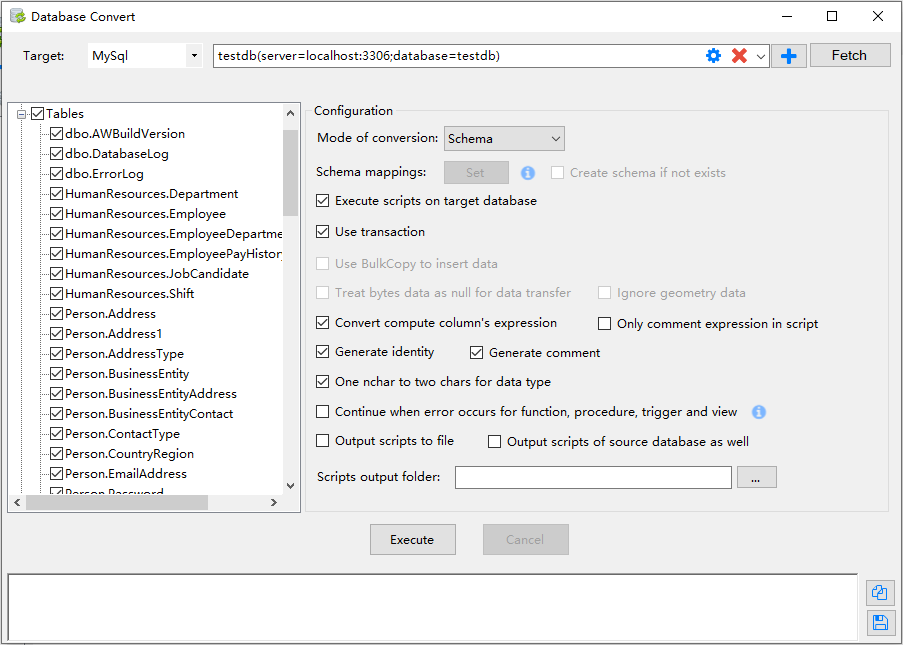Image resolution: width=903 pixels, height=645 pixels.
Task: Toggle Execute scripts on target database
Action: pyautogui.click(x=322, y=201)
